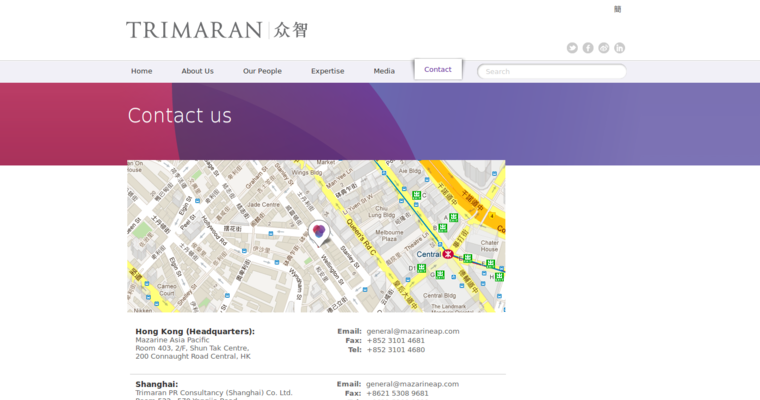Open the About Us menu item
Viewport: 760px width, 400px height.
pos(197,71)
